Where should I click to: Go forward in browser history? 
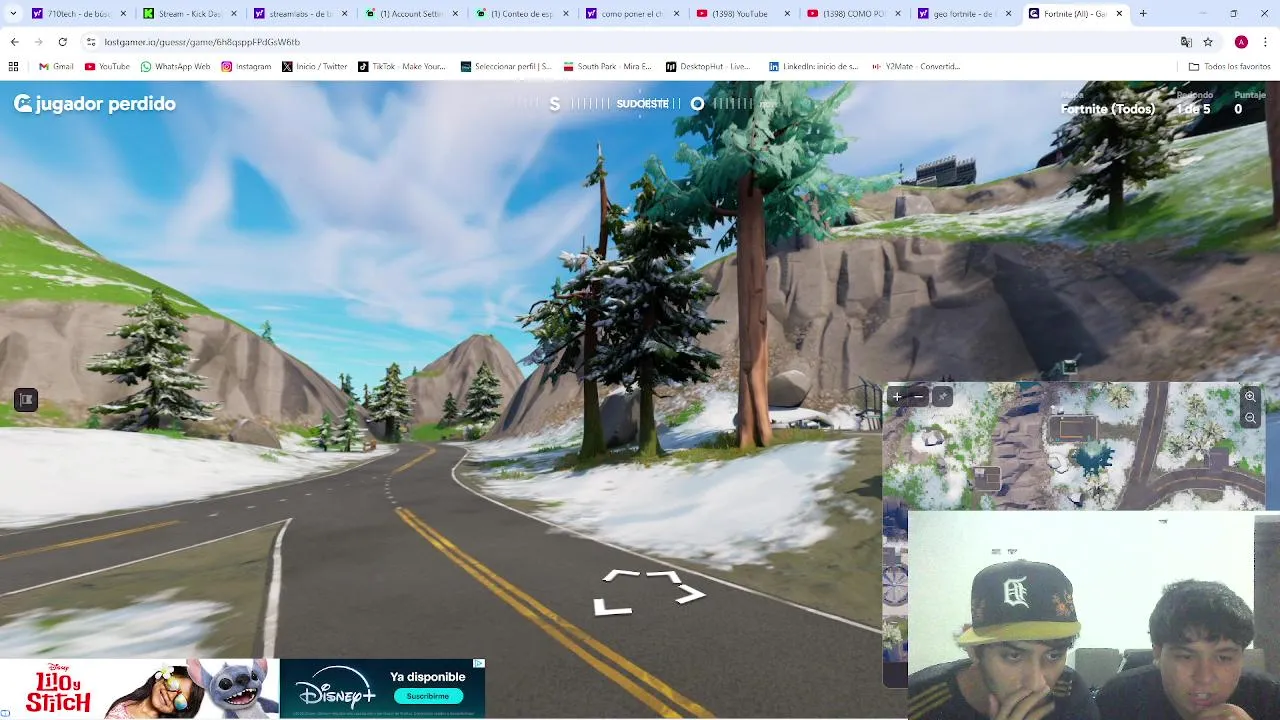click(x=38, y=42)
